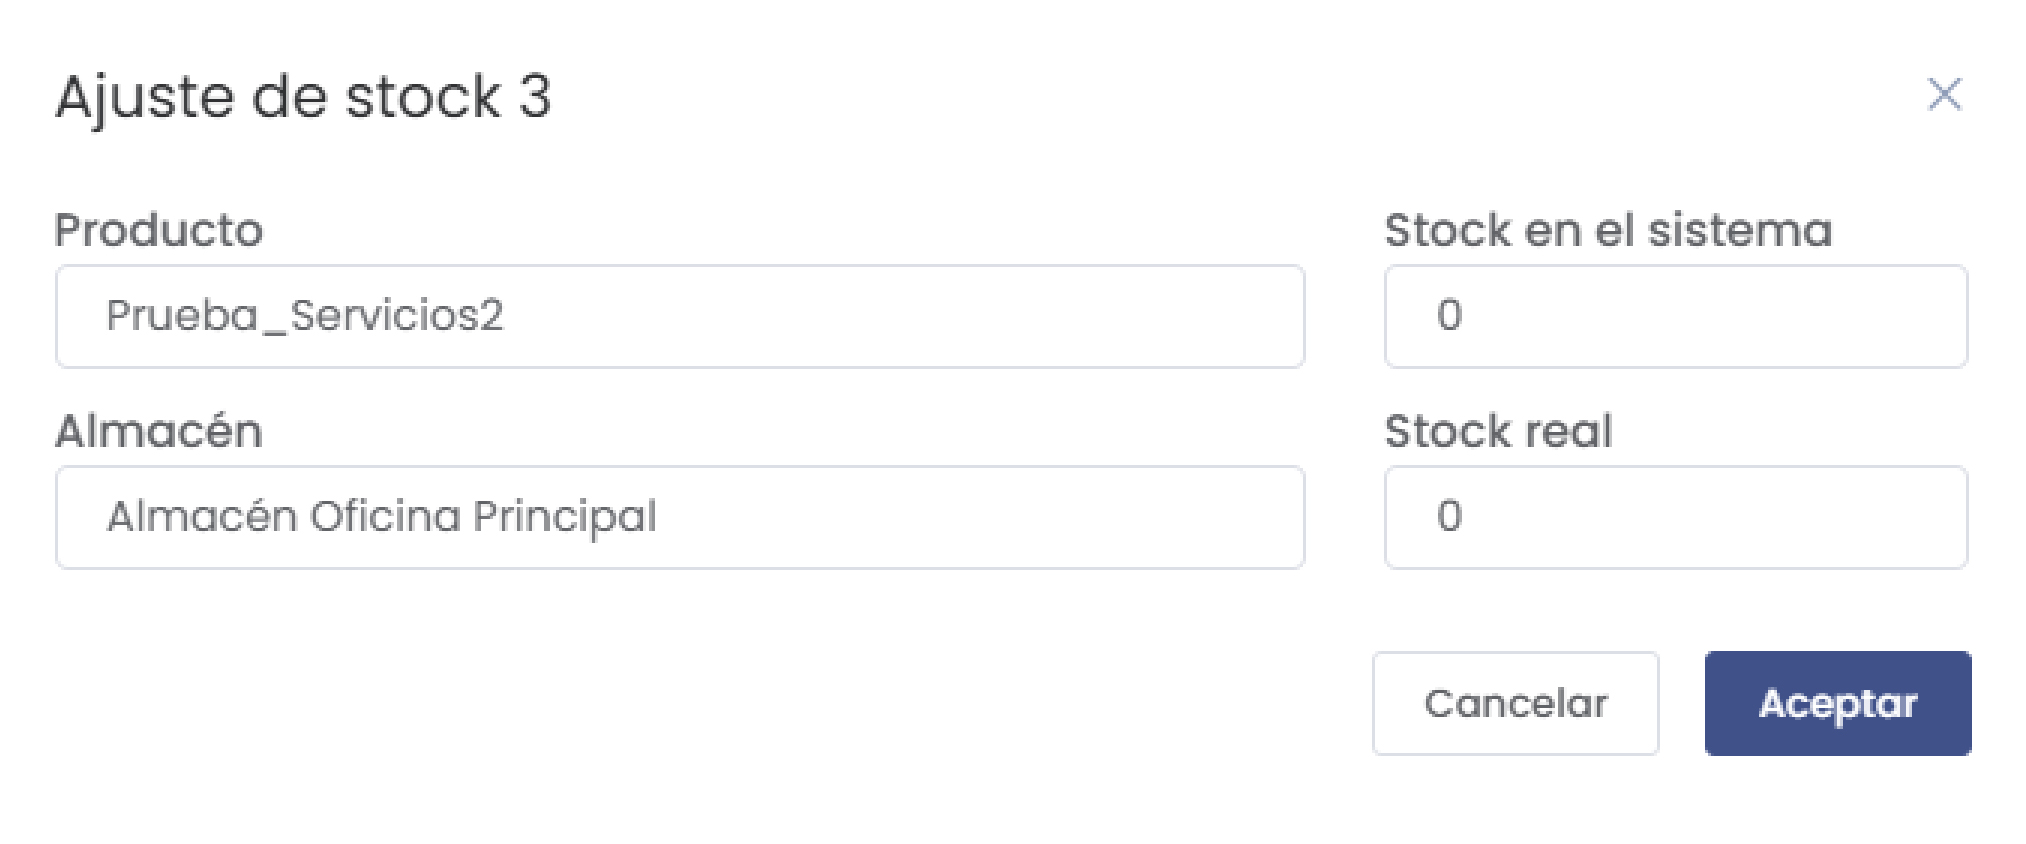This screenshot has width=2026, height=844.
Task: Click the 0 value under Stock en el sistema
Action: pyautogui.click(x=1449, y=315)
